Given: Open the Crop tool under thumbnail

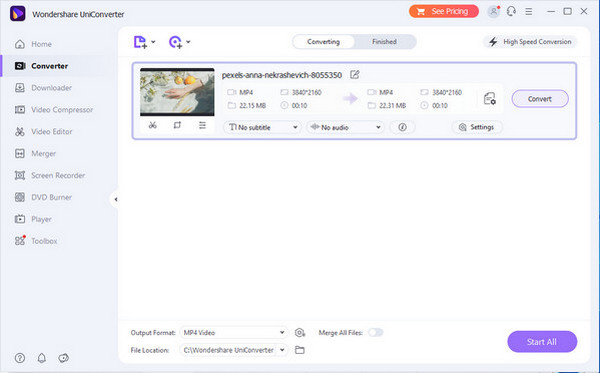Looking at the screenshot, I should [177, 125].
